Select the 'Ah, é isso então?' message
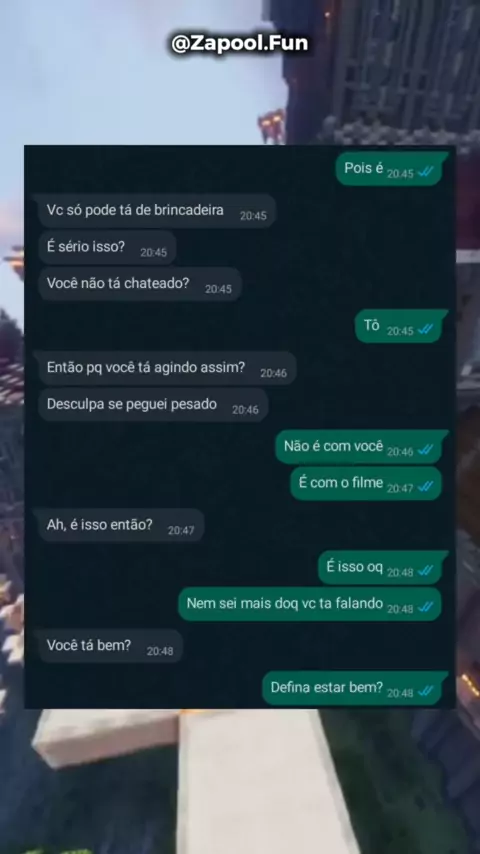This screenshot has height=854, width=480. point(119,526)
